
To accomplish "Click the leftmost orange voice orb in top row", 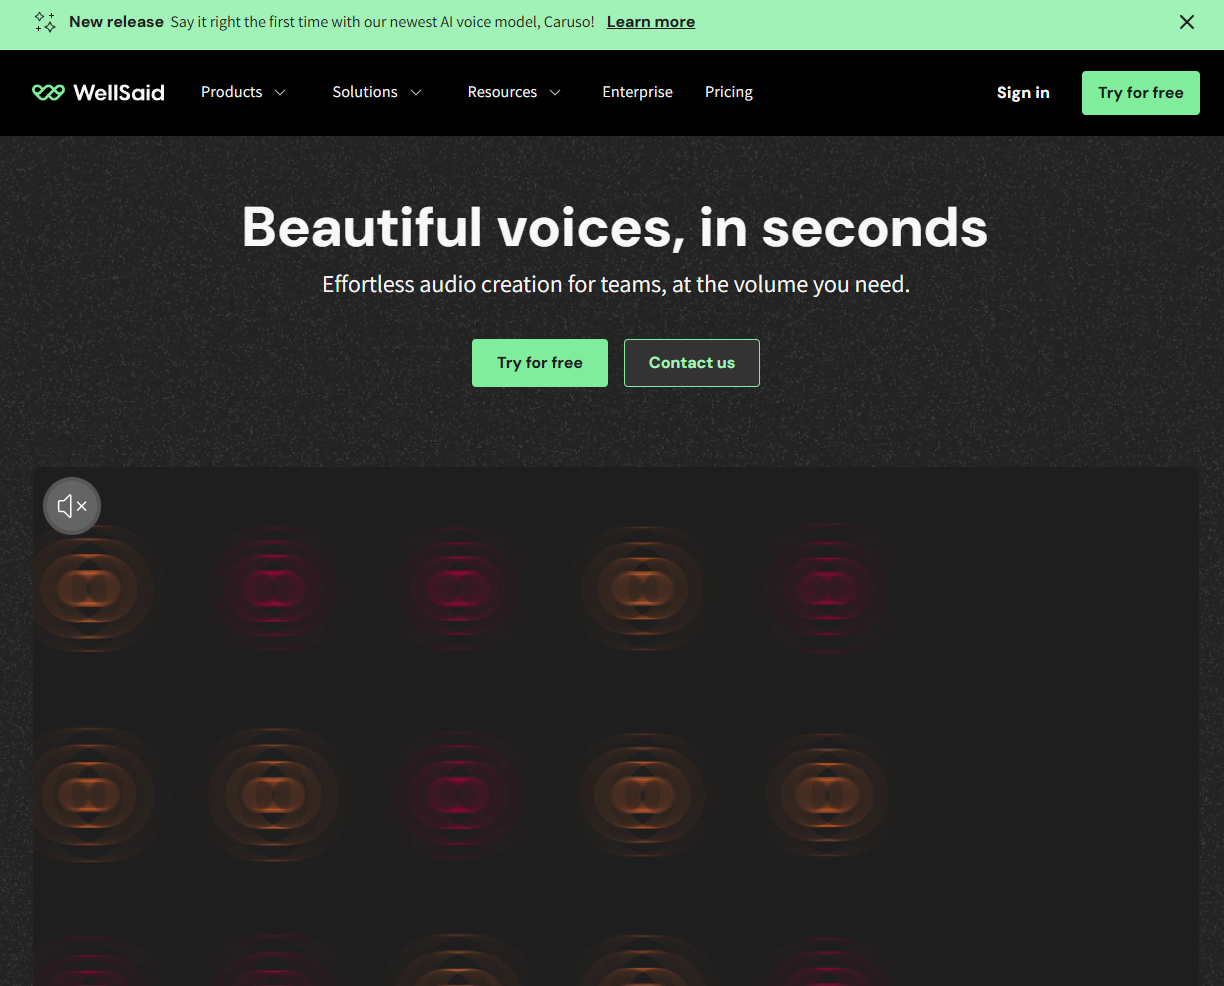I will (90, 588).
